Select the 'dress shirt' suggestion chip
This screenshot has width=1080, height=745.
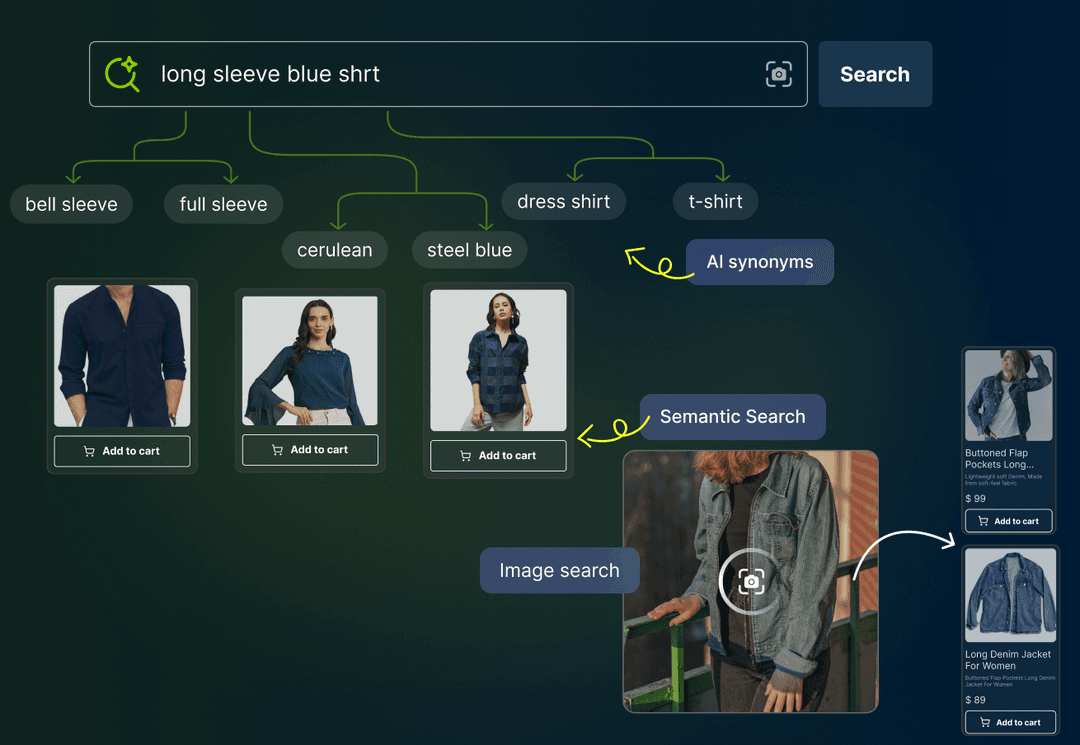pyautogui.click(x=563, y=201)
